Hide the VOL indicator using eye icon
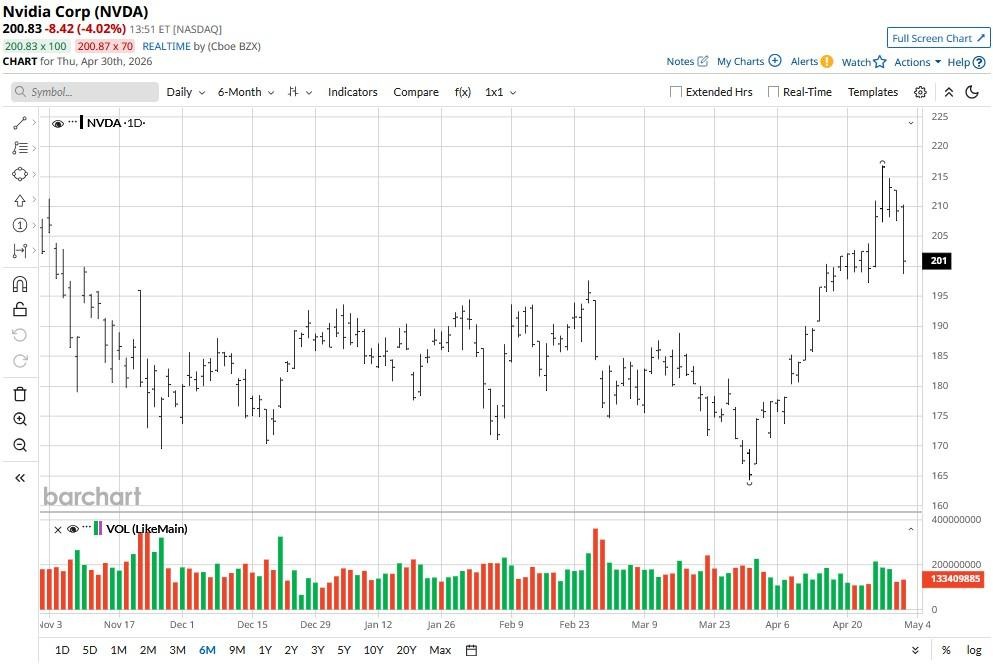The height and width of the screenshot is (669, 993). 73,529
